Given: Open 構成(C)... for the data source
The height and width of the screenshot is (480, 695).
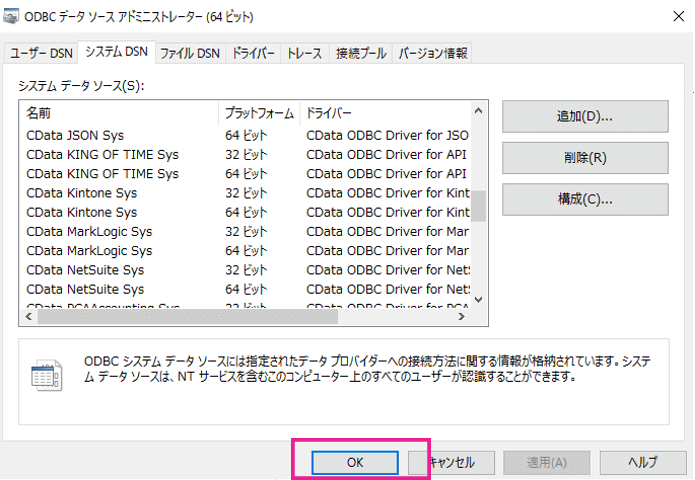Looking at the screenshot, I should tap(585, 199).
